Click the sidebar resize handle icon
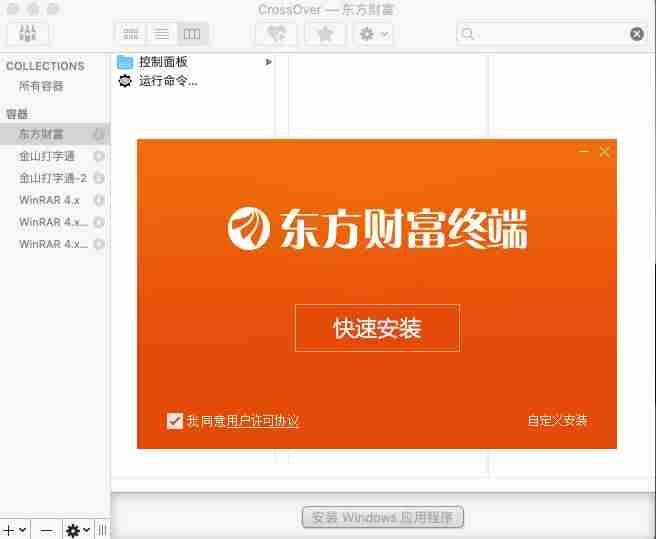This screenshot has height=539, width=656. [x=102, y=531]
